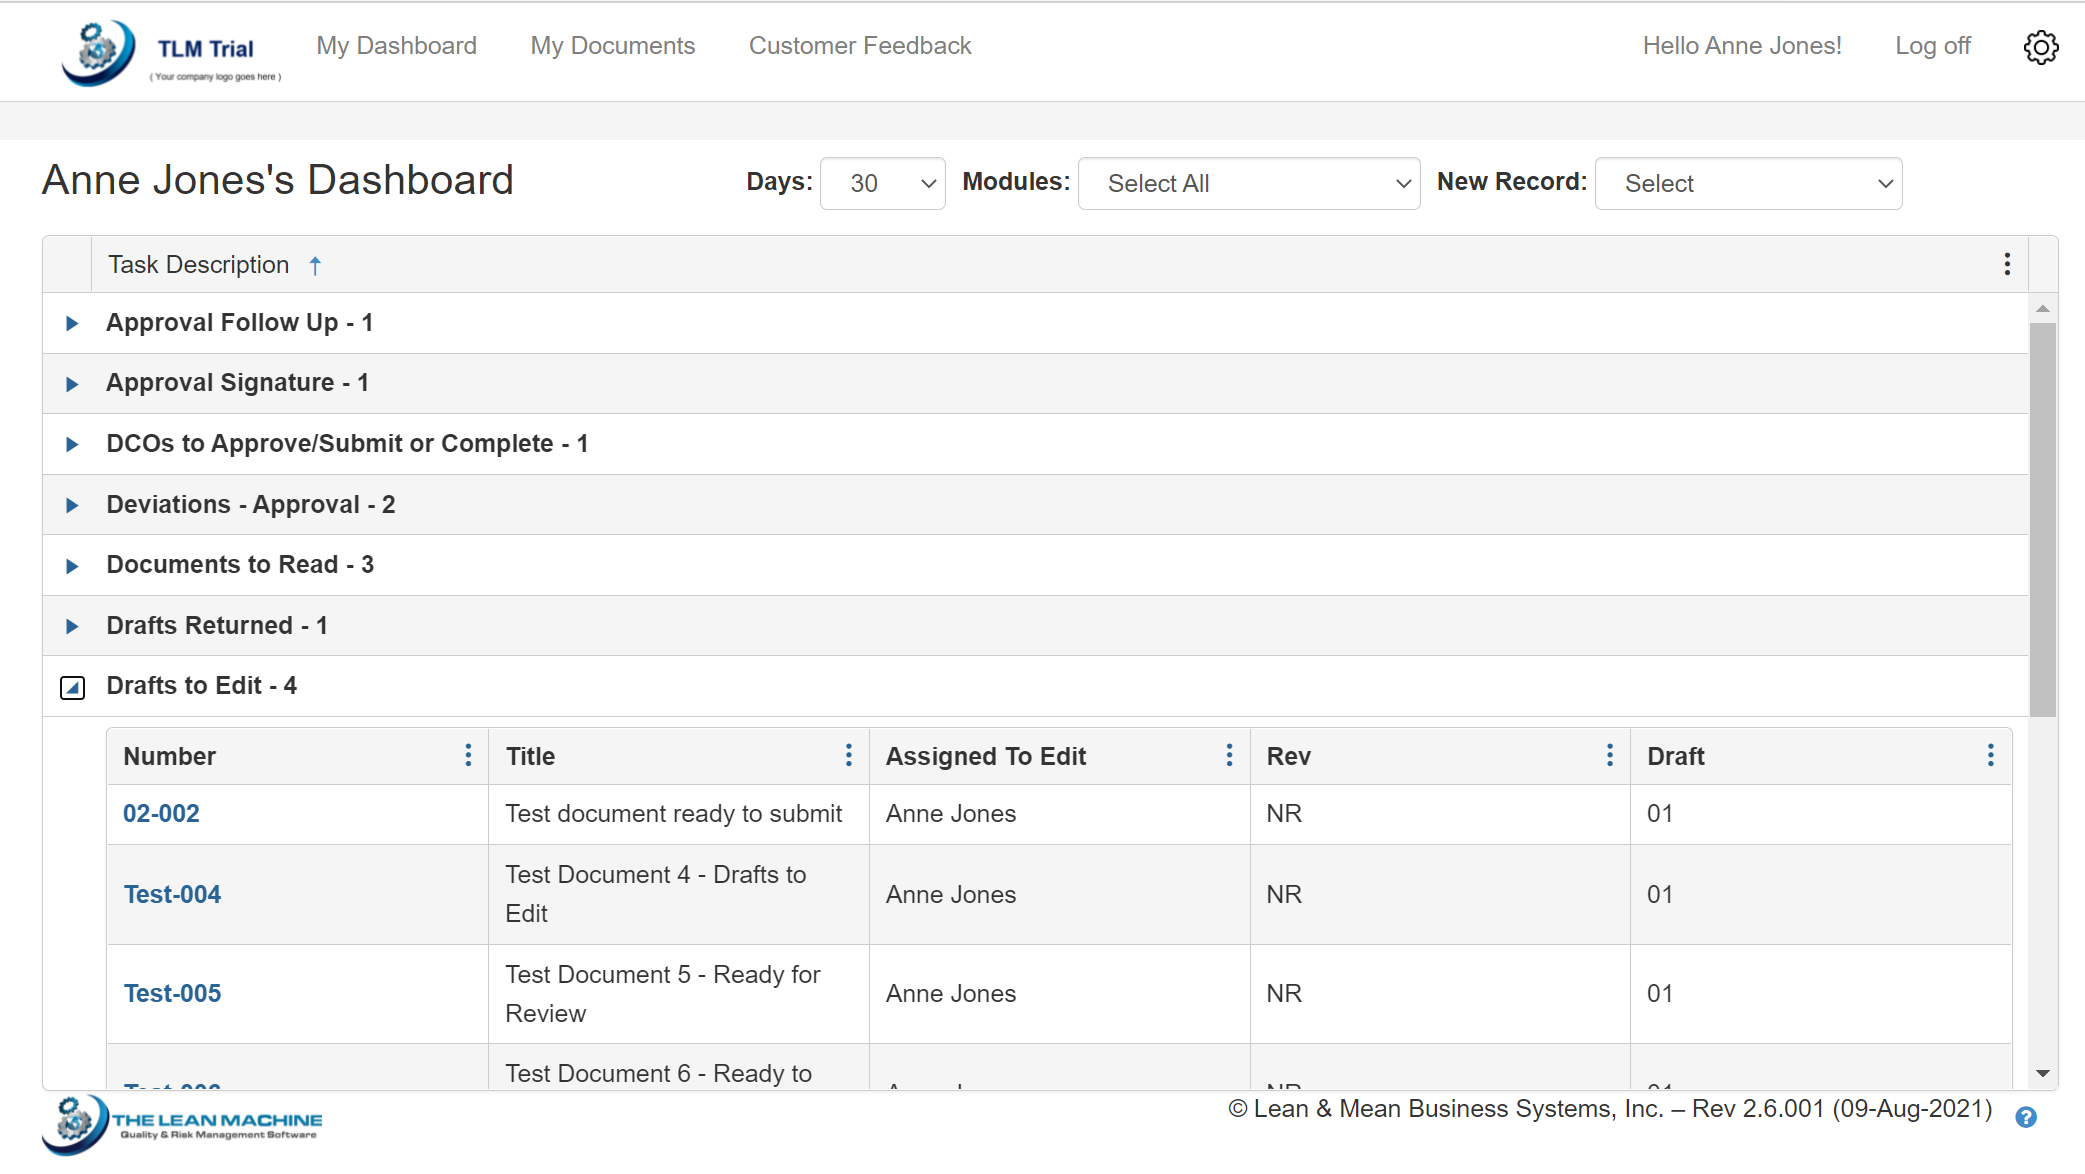Open Customer Feedback menu item
Viewport: 2085px width, 1174px height.
[860, 46]
